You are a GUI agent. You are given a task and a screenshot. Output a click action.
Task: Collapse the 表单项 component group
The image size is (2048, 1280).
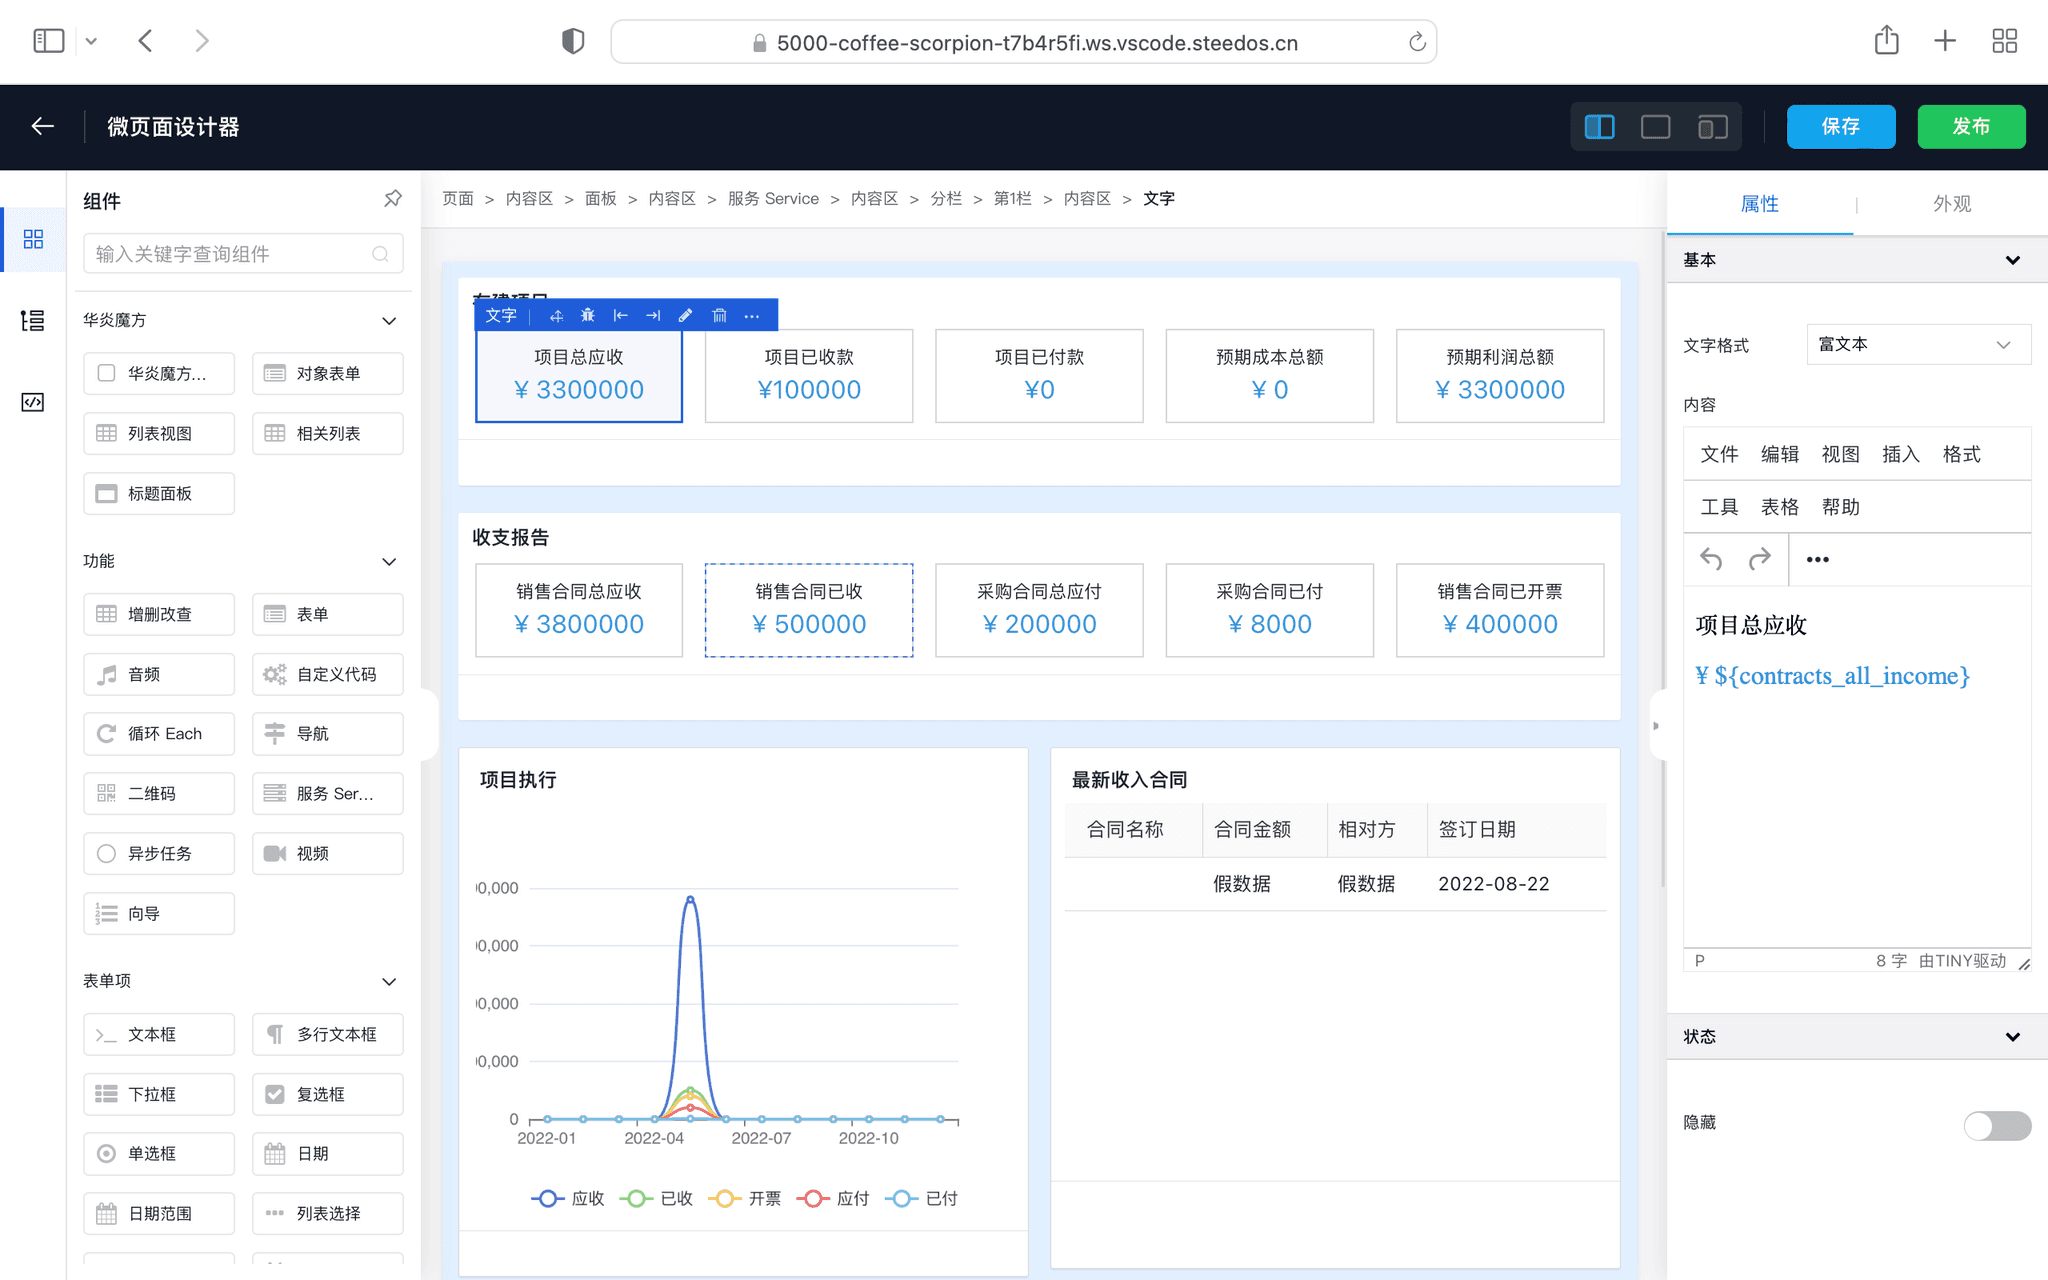point(390,981)
